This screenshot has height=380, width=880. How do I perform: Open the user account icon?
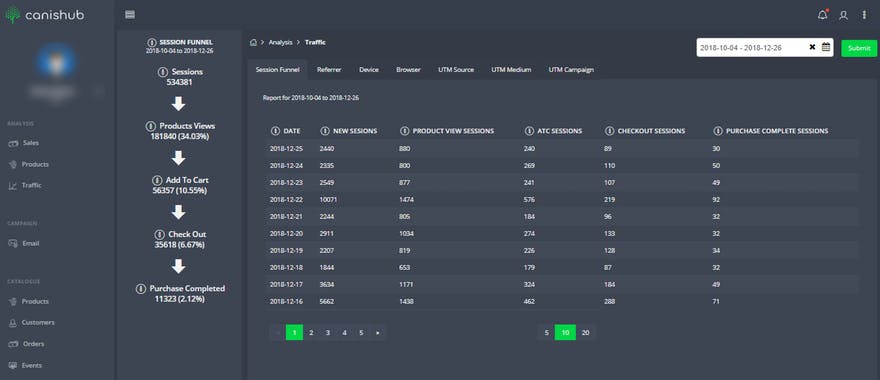pyautogui.click(x=843, y=16)
